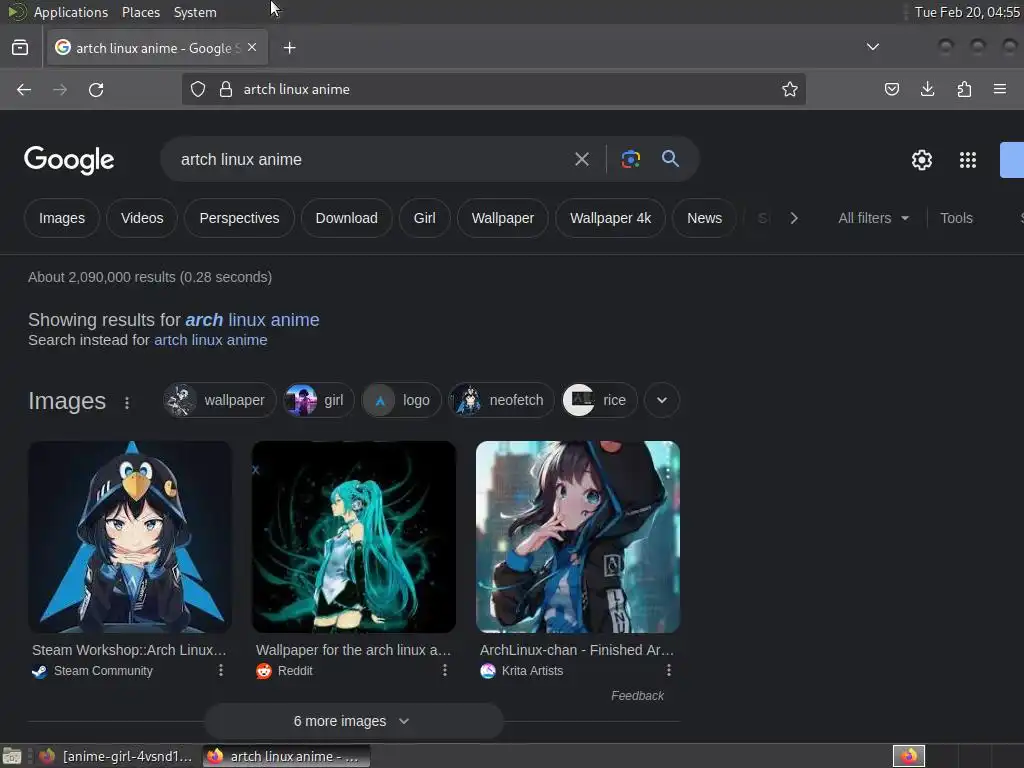
Task: Open the Tools button
Action: click(956, 218)
